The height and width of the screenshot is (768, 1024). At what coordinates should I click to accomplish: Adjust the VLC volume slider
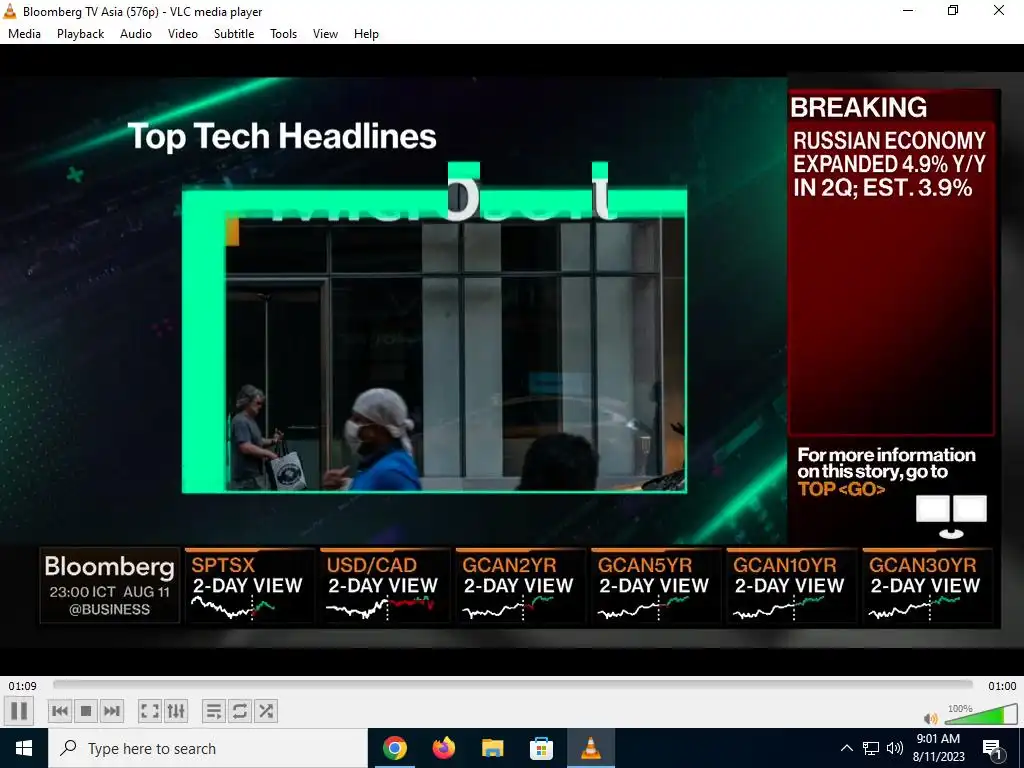pyautogui.click(x=982, y=714)
